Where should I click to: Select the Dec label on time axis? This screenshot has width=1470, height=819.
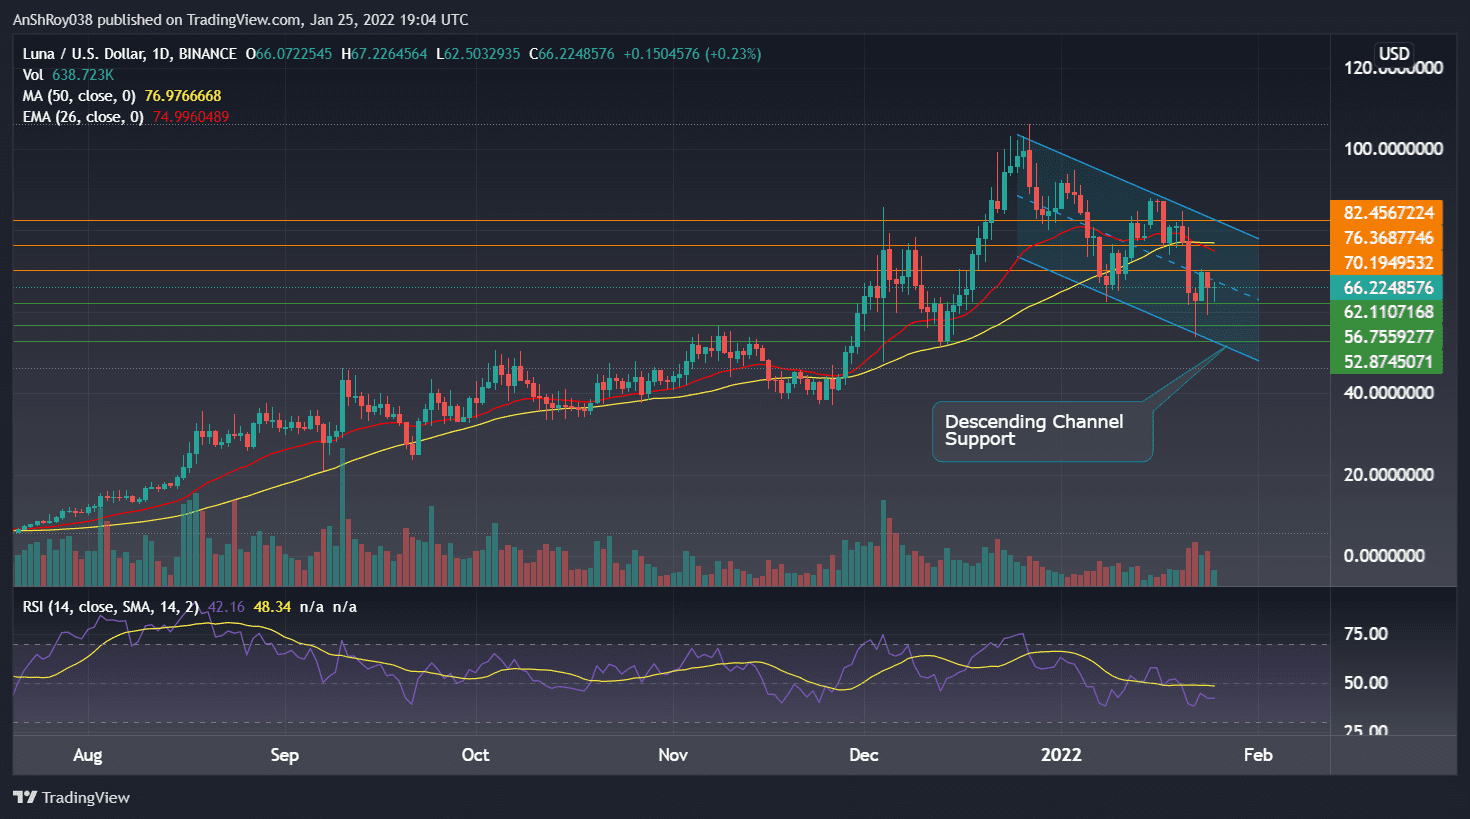click(863, 755)
